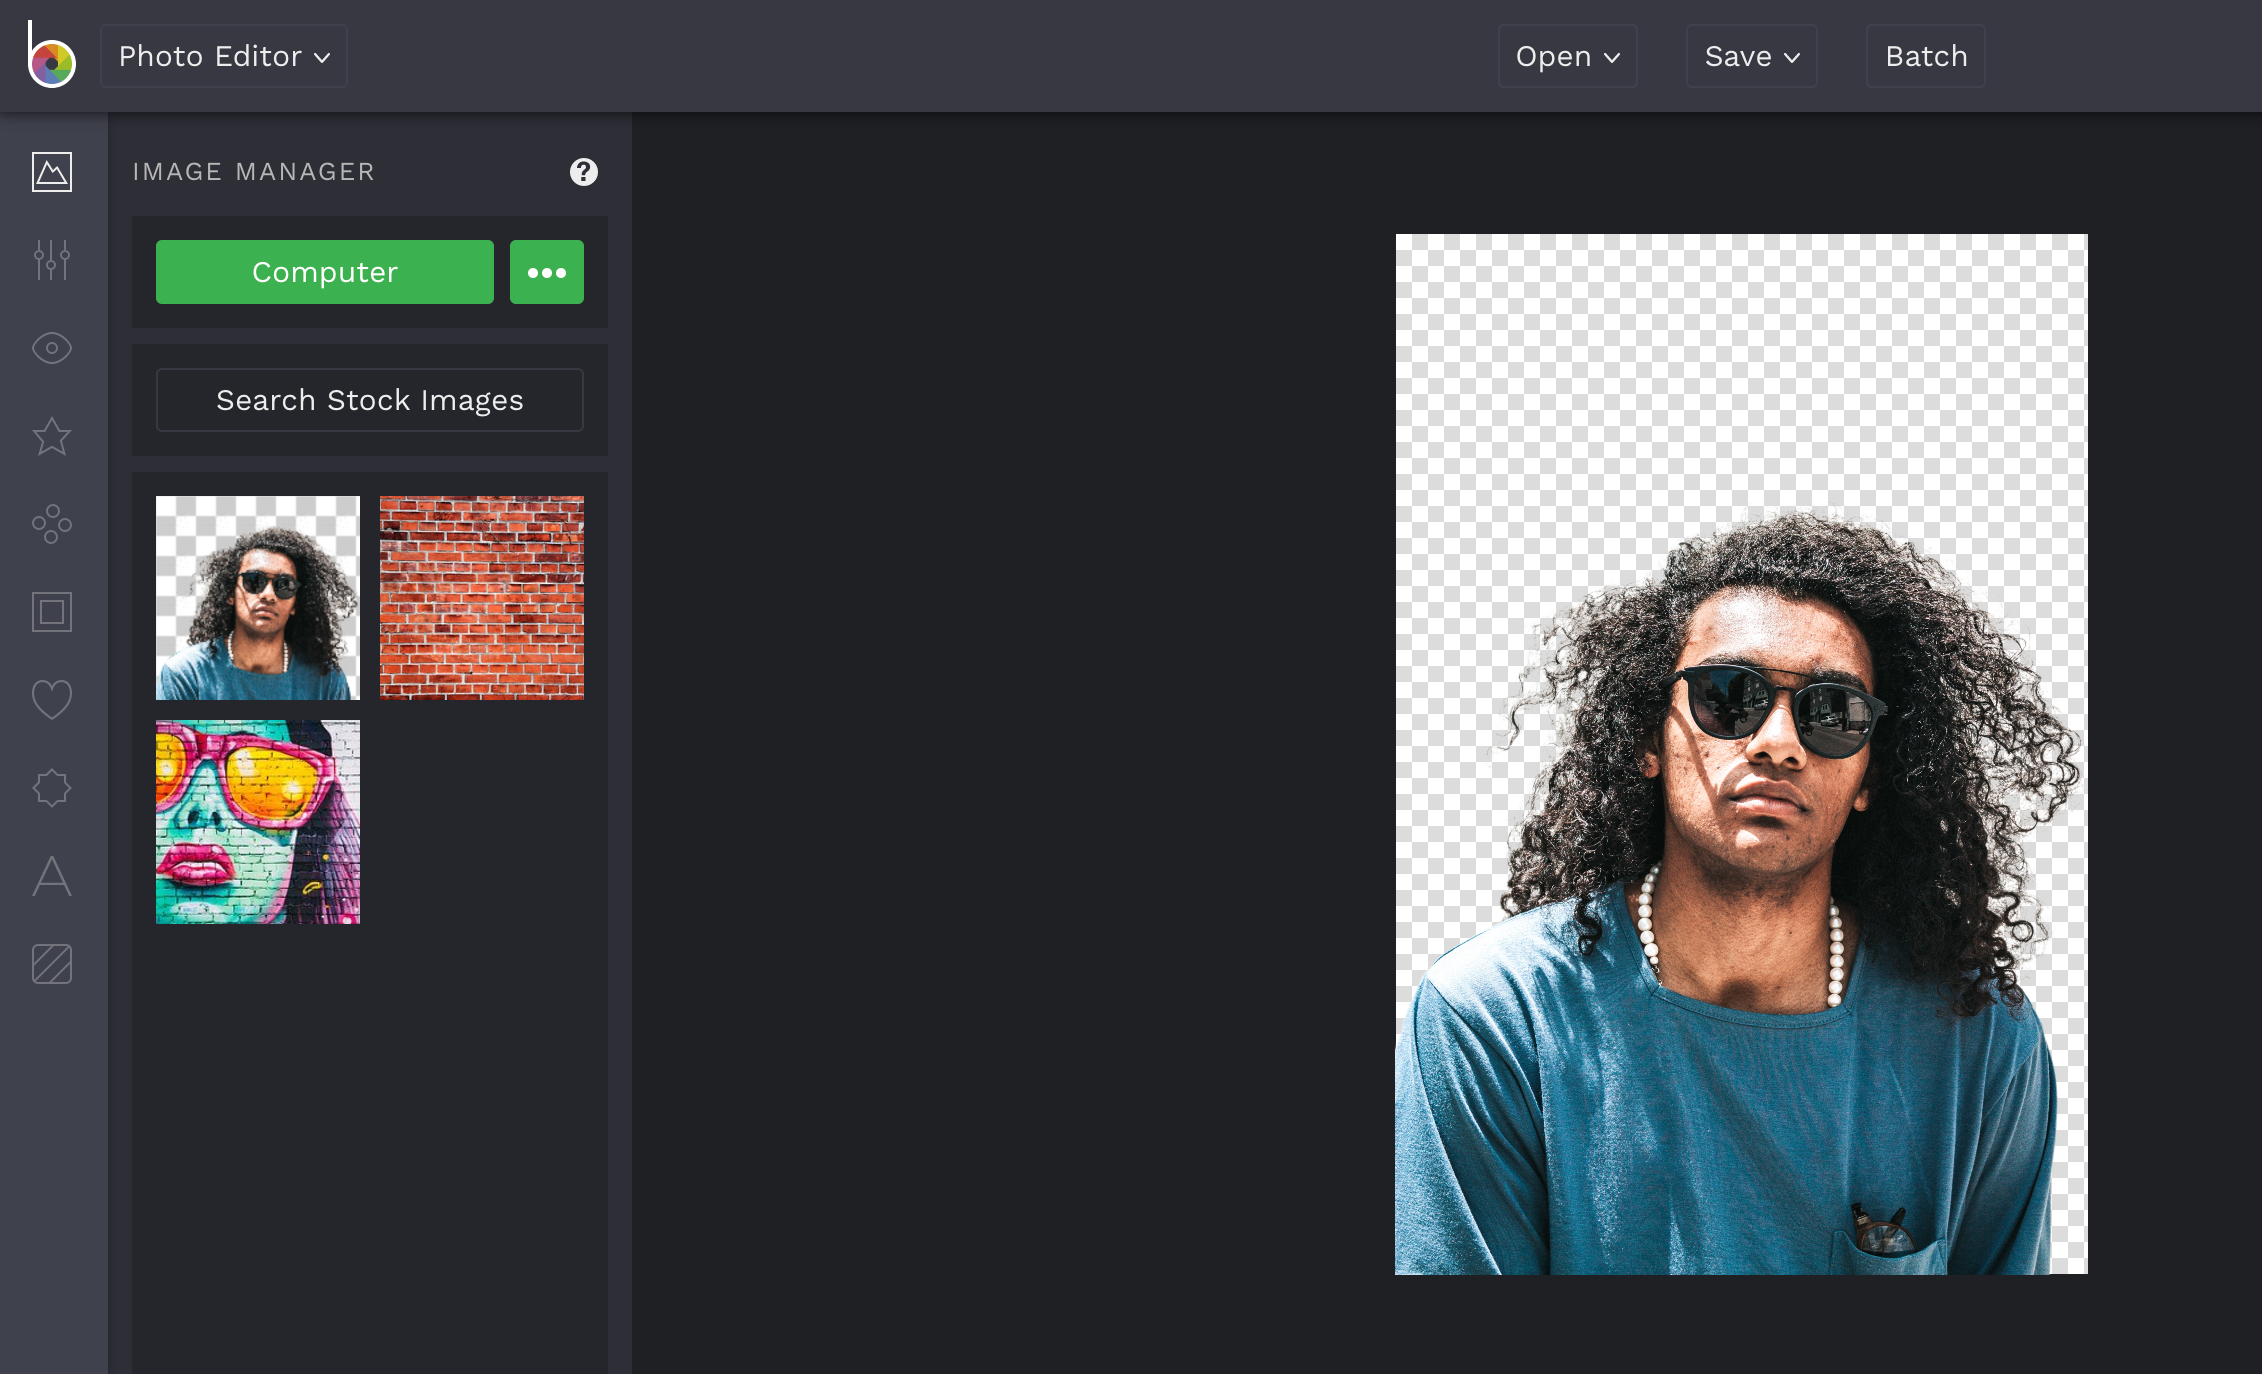Screen dimensions: 2262x1374
Task: Click the green Computer upload button
Action: click(x=325, y=272)
